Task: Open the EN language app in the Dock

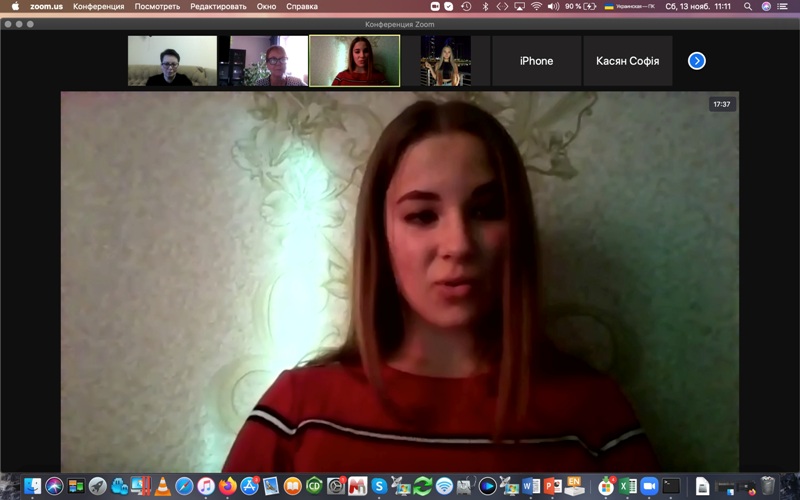Action: (x=574, y=486)
